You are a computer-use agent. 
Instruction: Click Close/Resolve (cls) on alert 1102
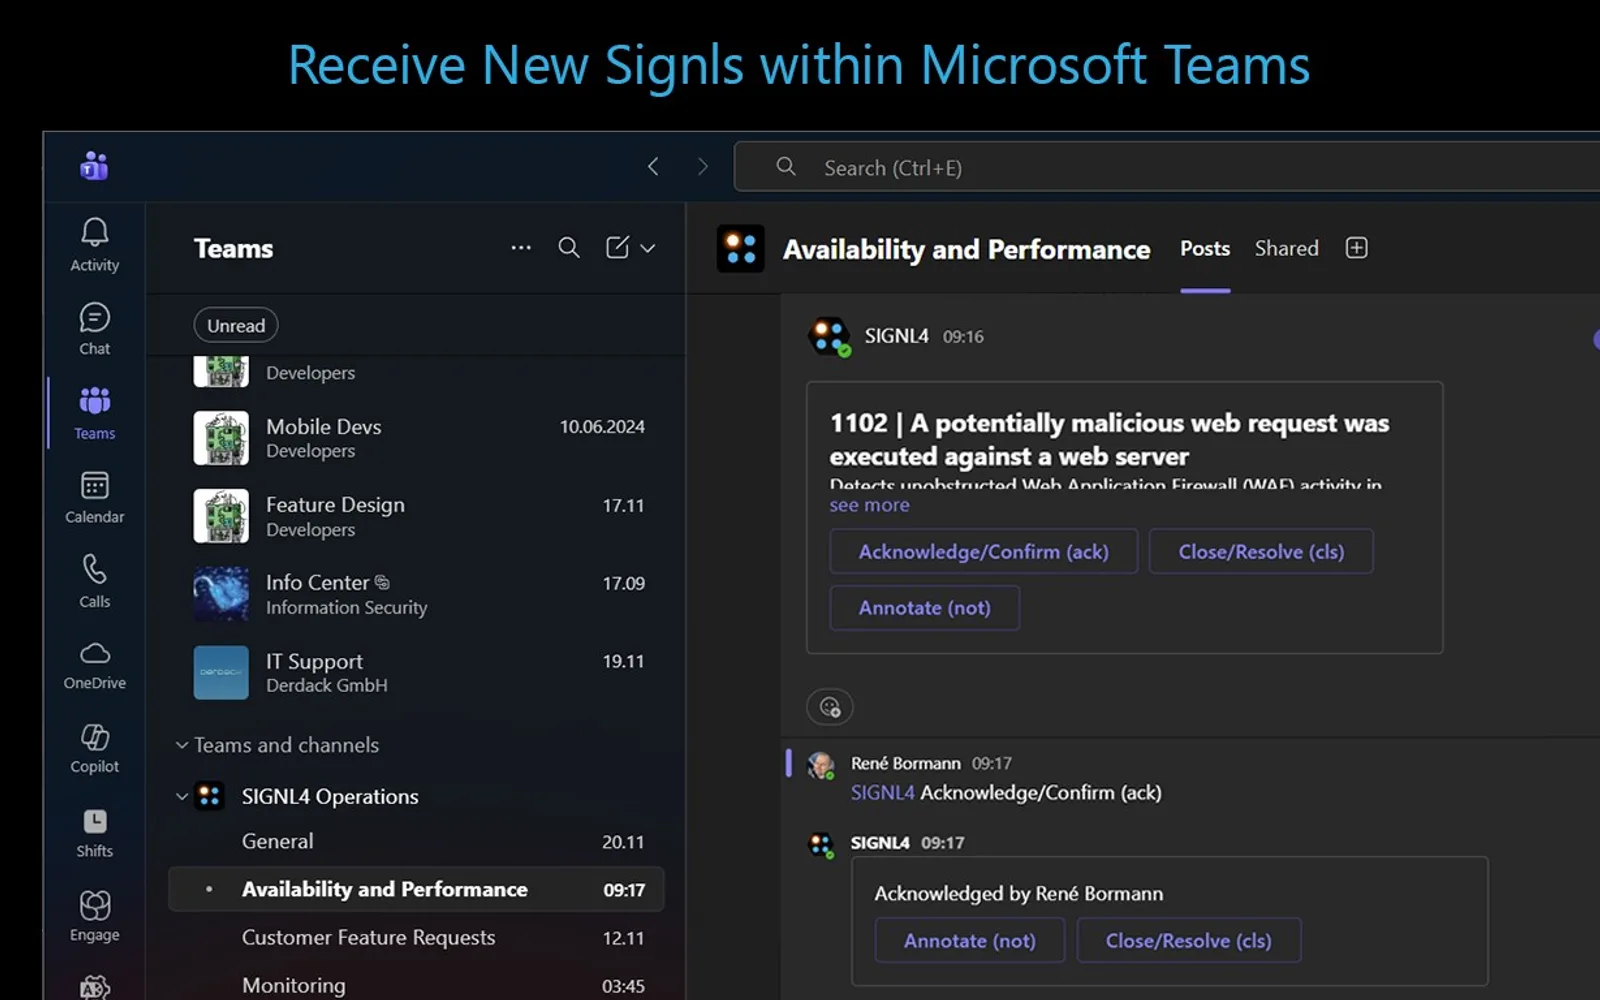point(1261,552)
